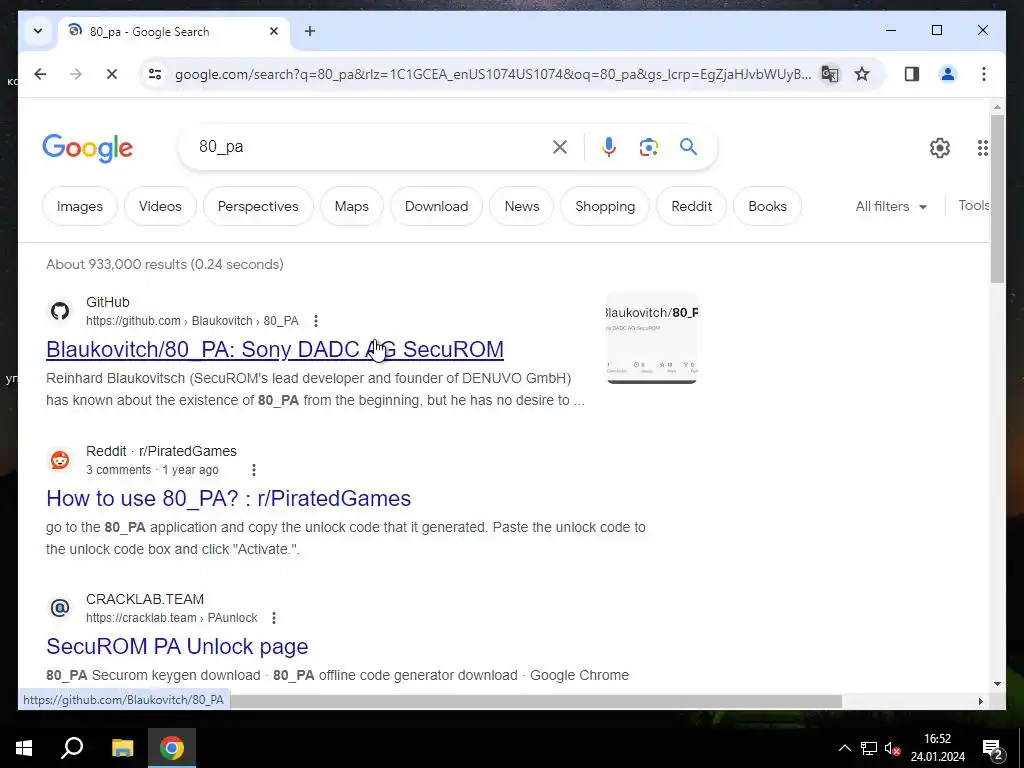
Task: Click the muted volume tray icon
Action: (892, 748)
